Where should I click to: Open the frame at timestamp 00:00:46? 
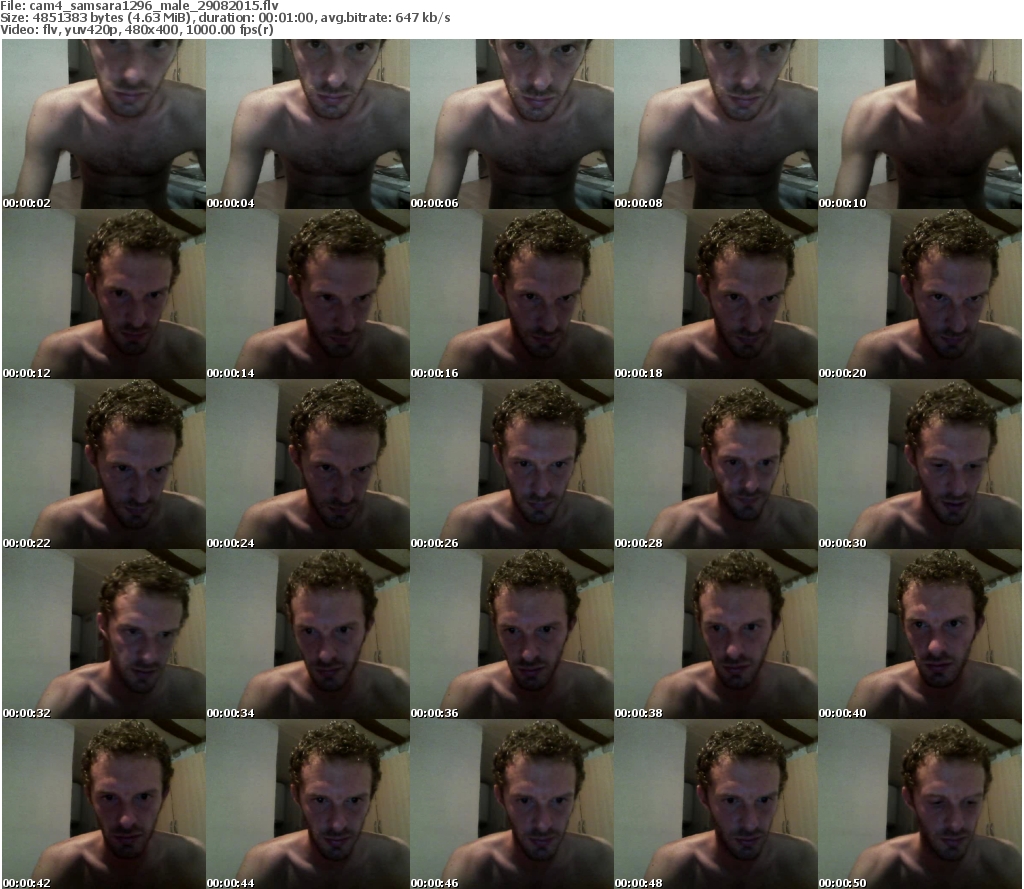click(512, 804)
